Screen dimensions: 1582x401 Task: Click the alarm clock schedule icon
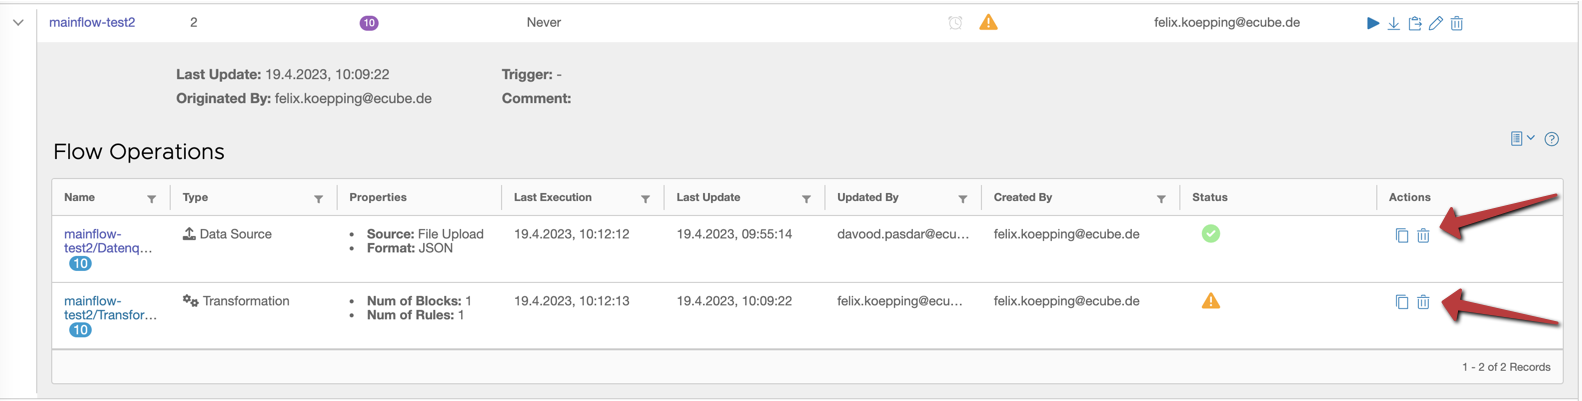(x=955, y=23)
